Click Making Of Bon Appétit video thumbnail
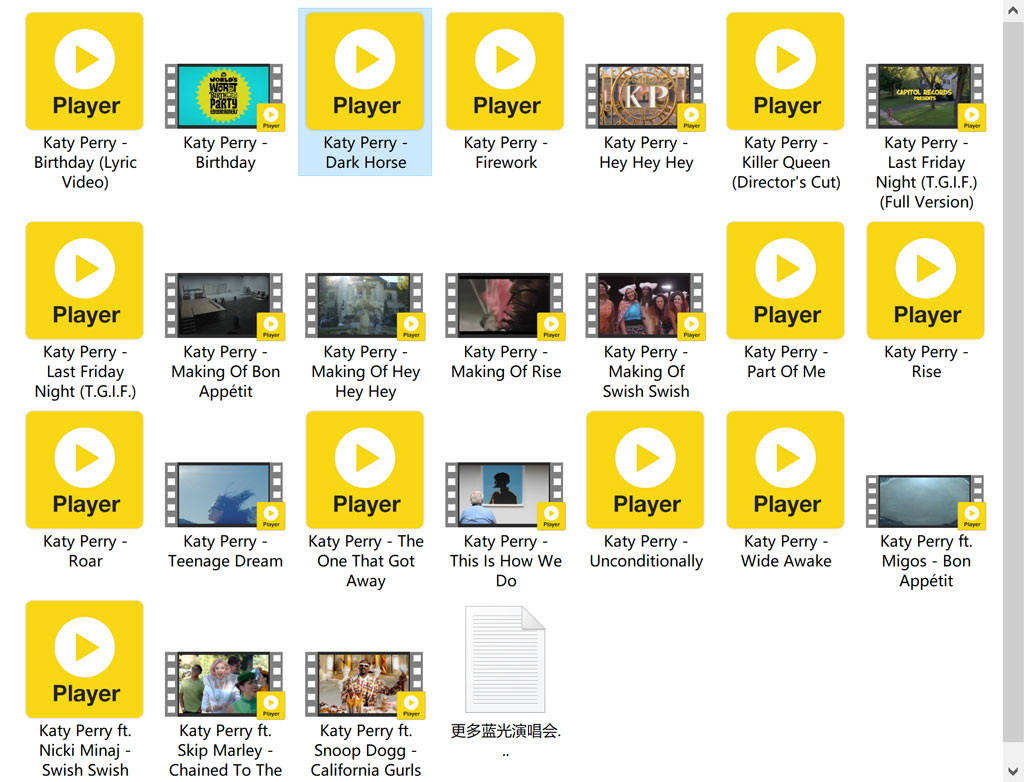This screenshot has height=782, width=1024. point(224,305)
